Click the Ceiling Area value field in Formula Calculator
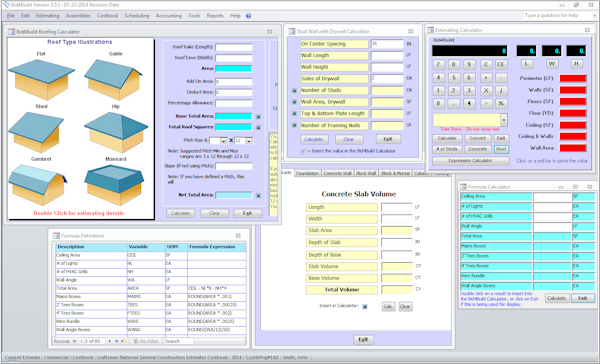 click(x=552, y=197)
